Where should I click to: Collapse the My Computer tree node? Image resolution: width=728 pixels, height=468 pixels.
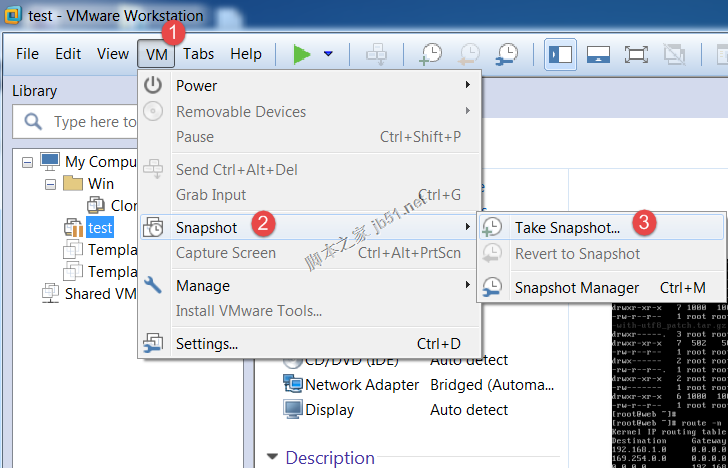tap(28, 161)
